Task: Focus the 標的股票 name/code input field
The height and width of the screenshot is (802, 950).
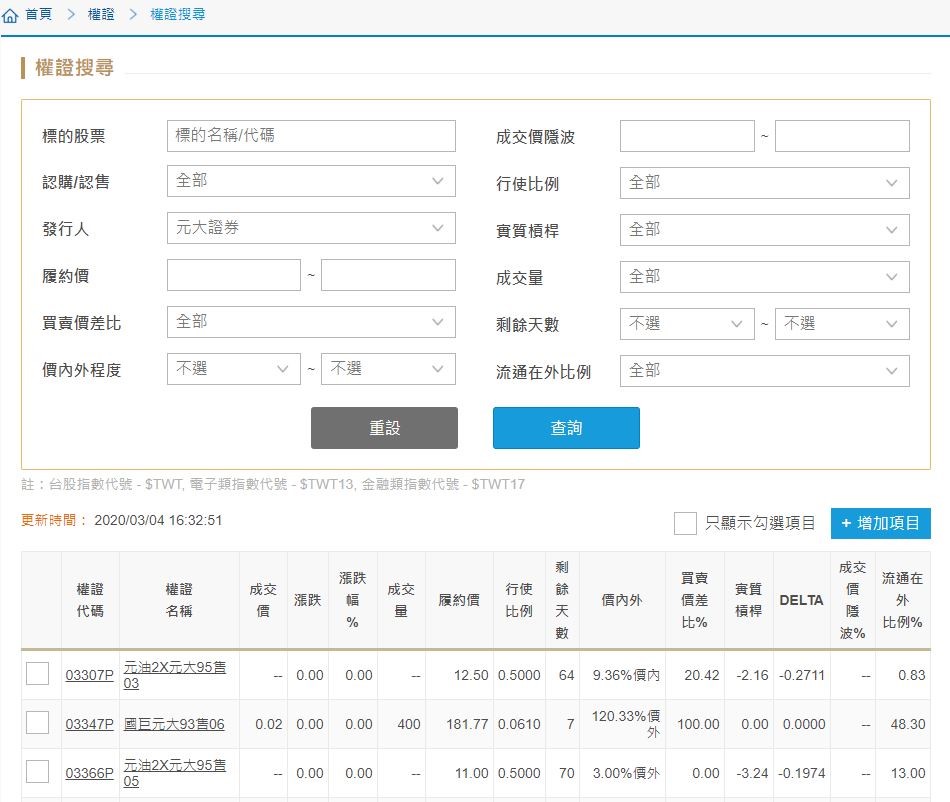Action: [x=311, y=136]
